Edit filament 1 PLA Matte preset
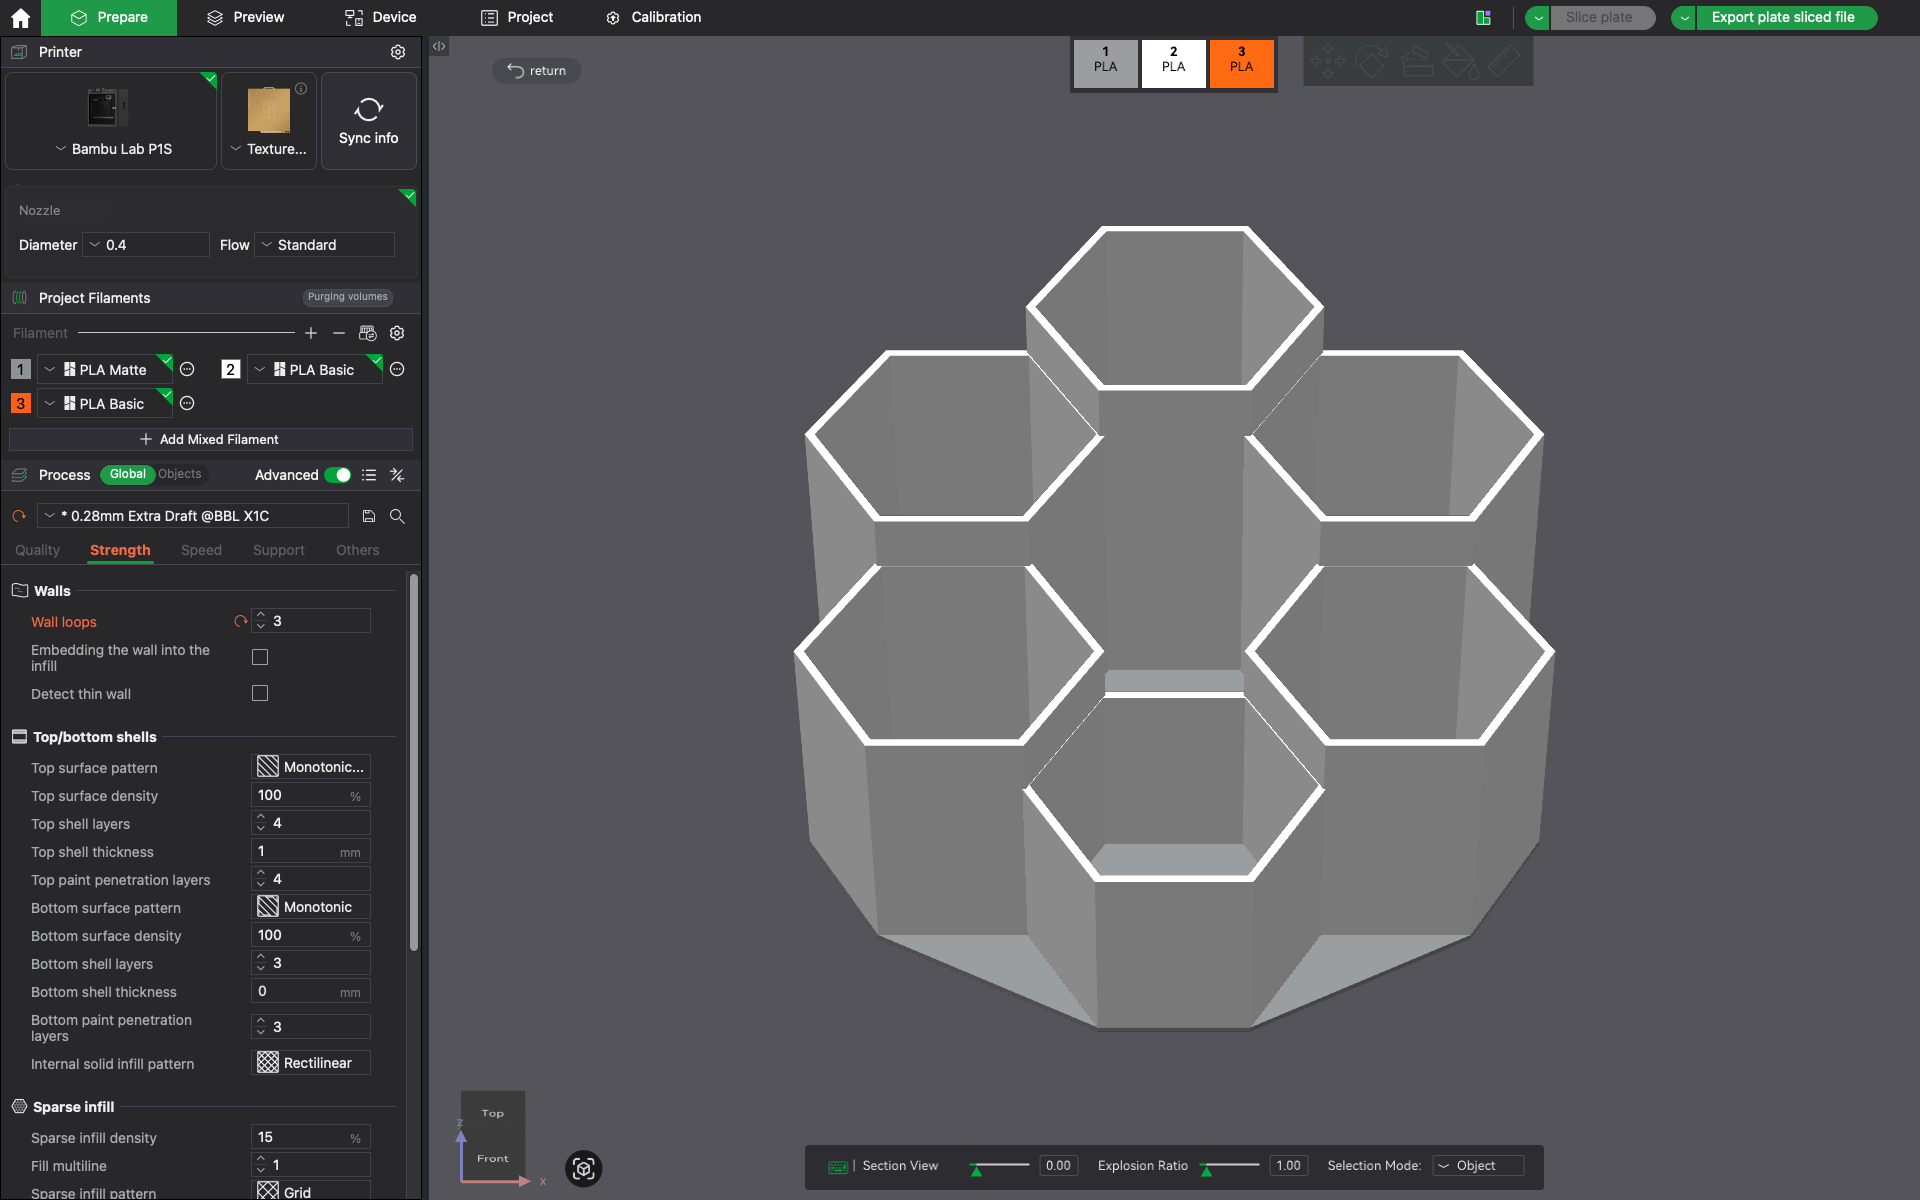 click(x=187, y=370)
